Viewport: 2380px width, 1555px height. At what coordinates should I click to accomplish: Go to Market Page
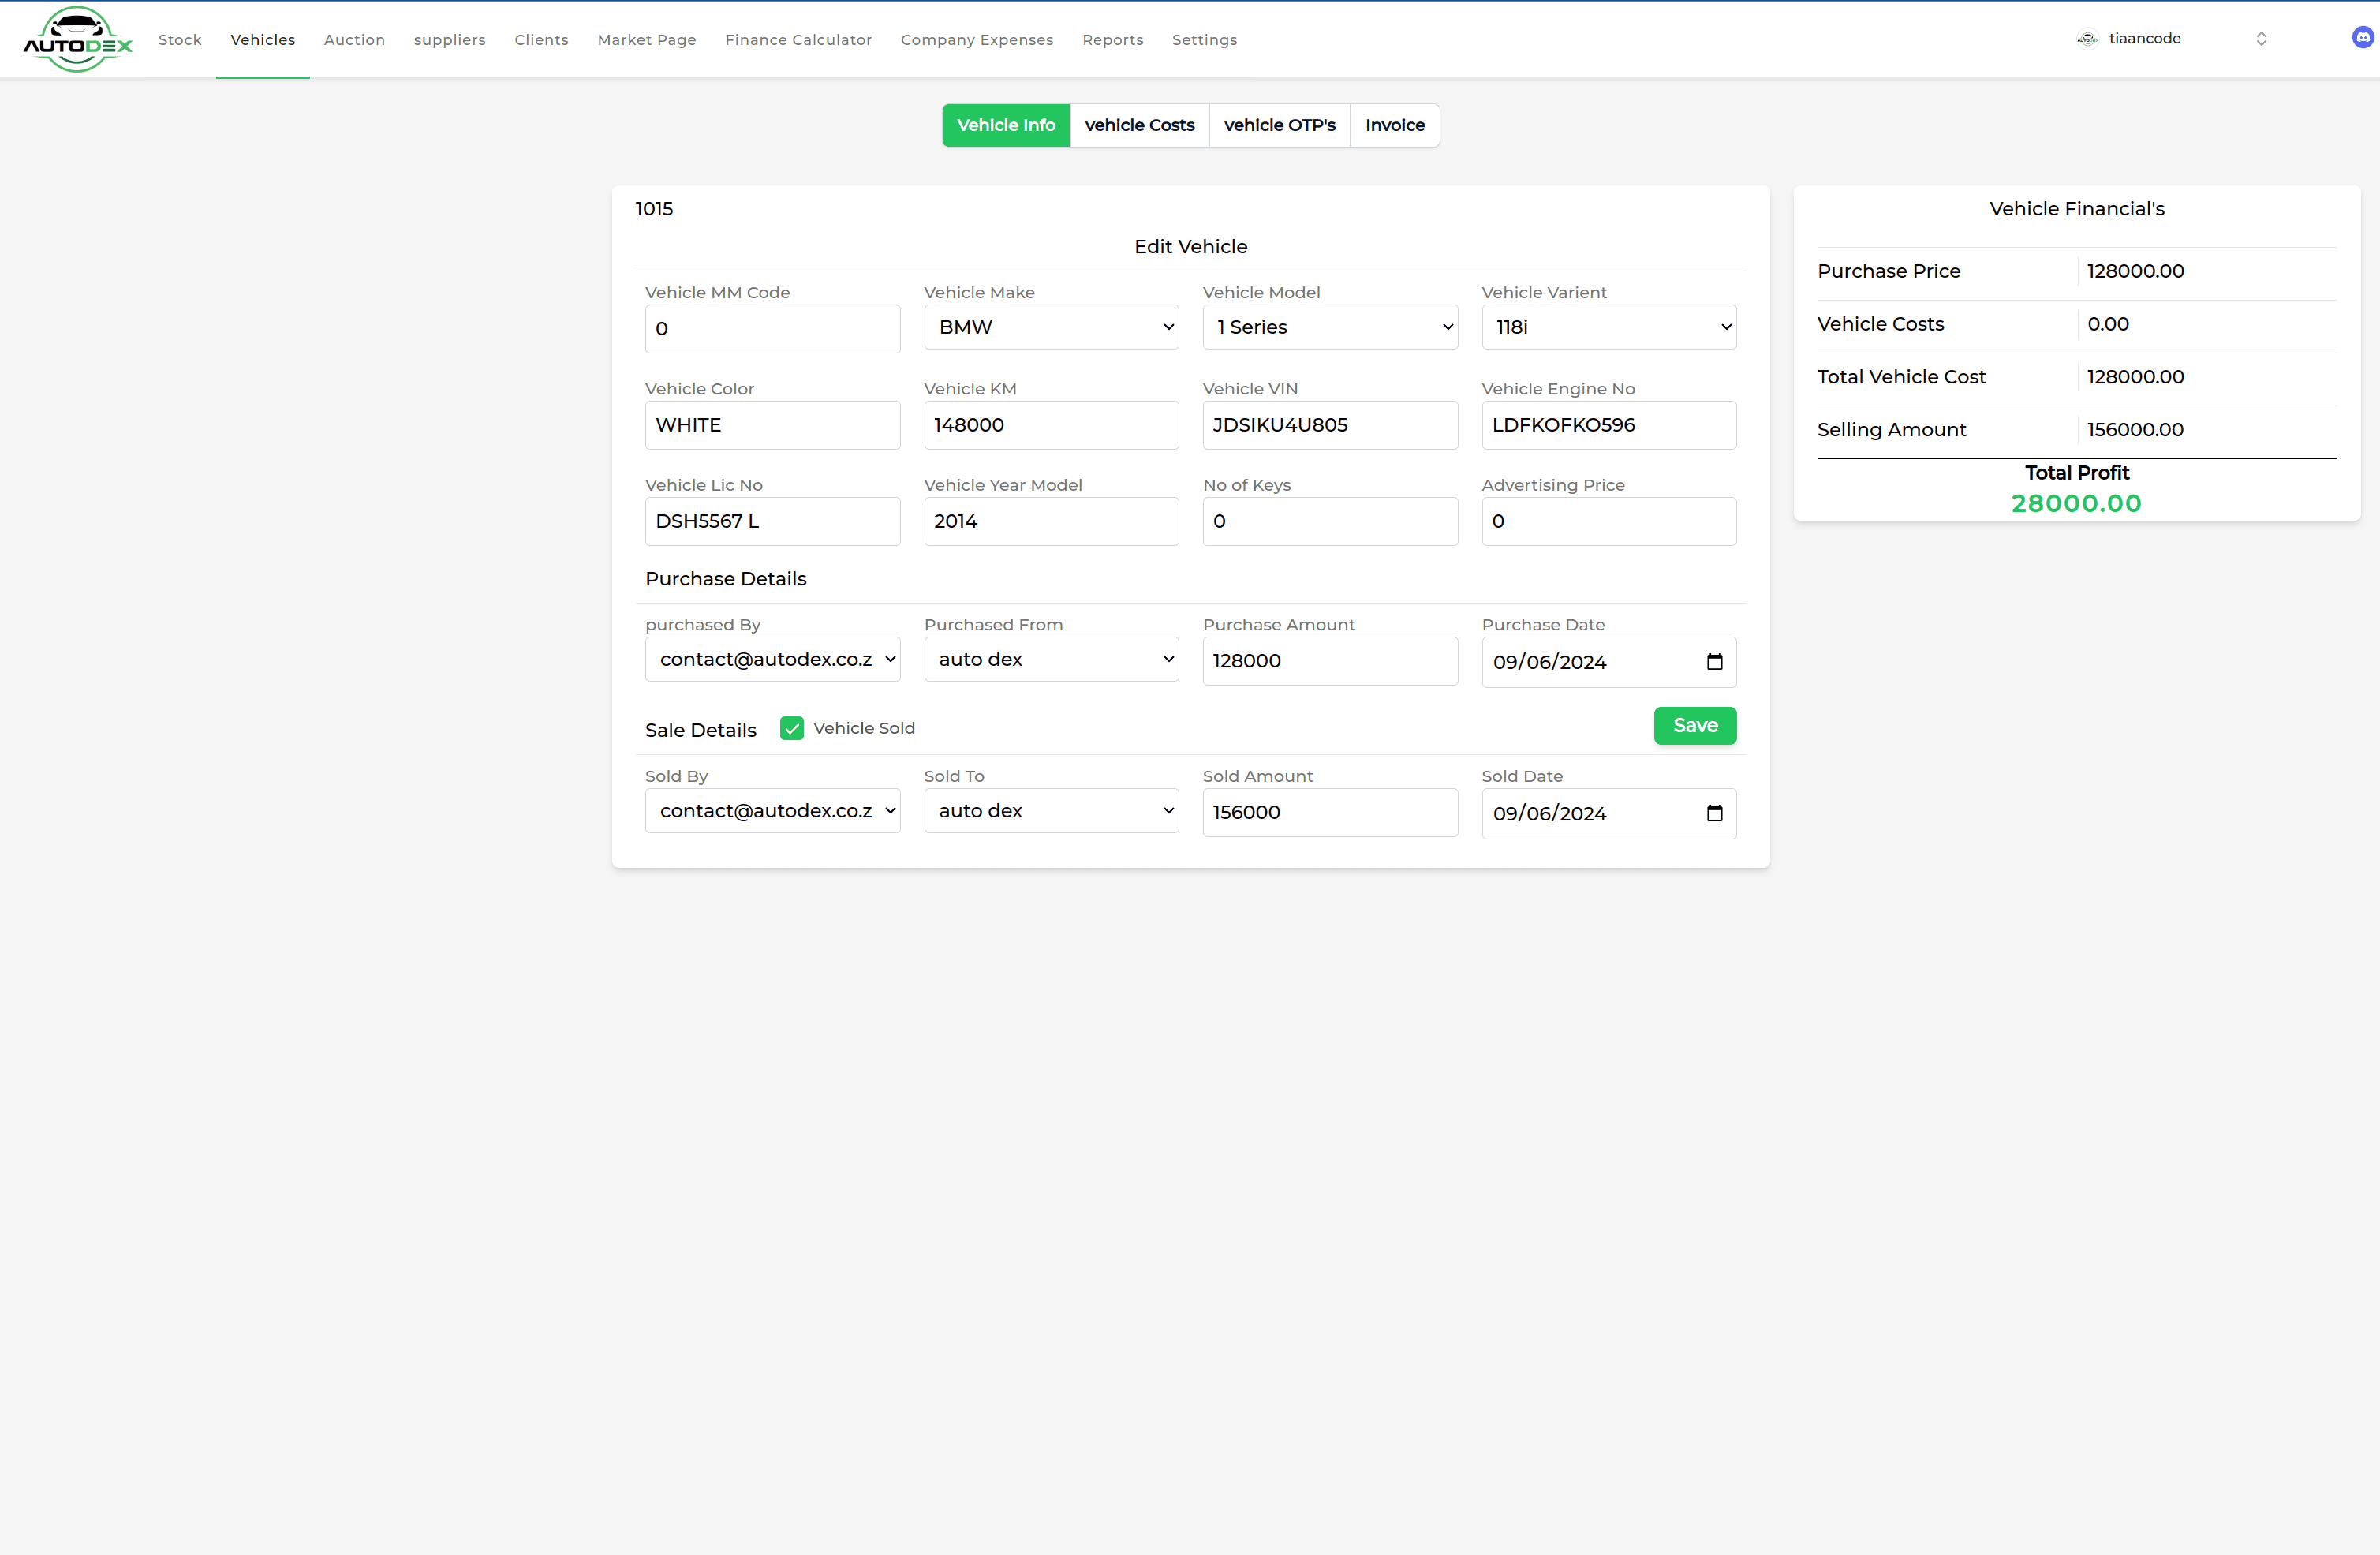[647, 40]
